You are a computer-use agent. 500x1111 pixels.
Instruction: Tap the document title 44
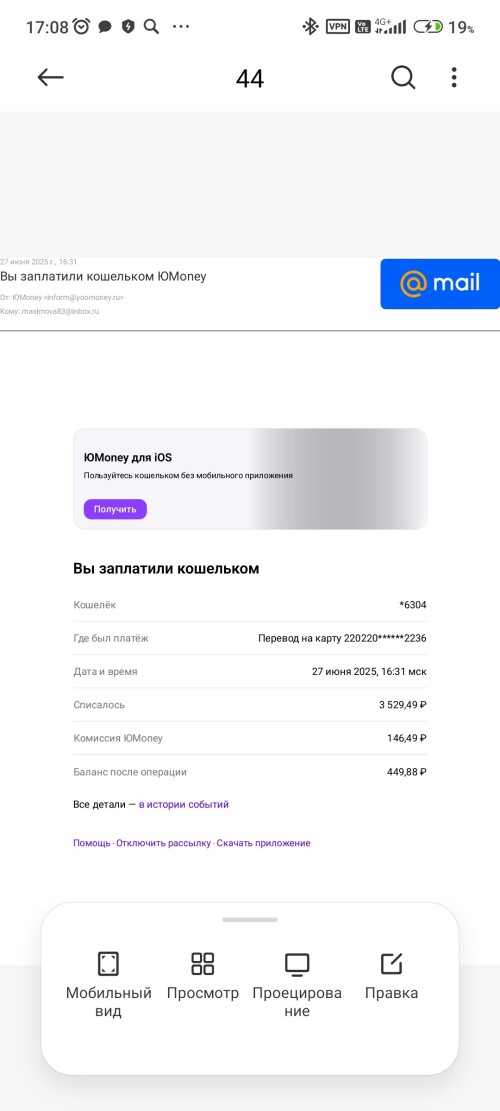tap(250, 79)
